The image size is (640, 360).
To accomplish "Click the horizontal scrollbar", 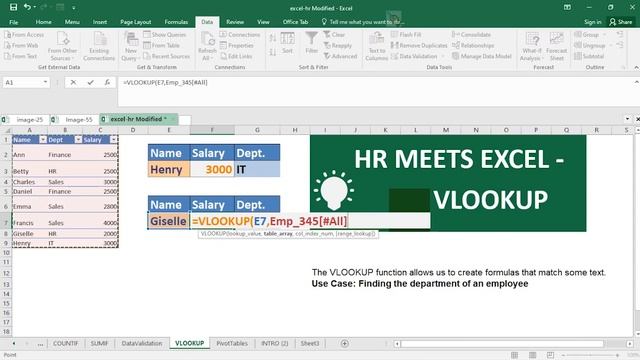I will tap(502, 344).
